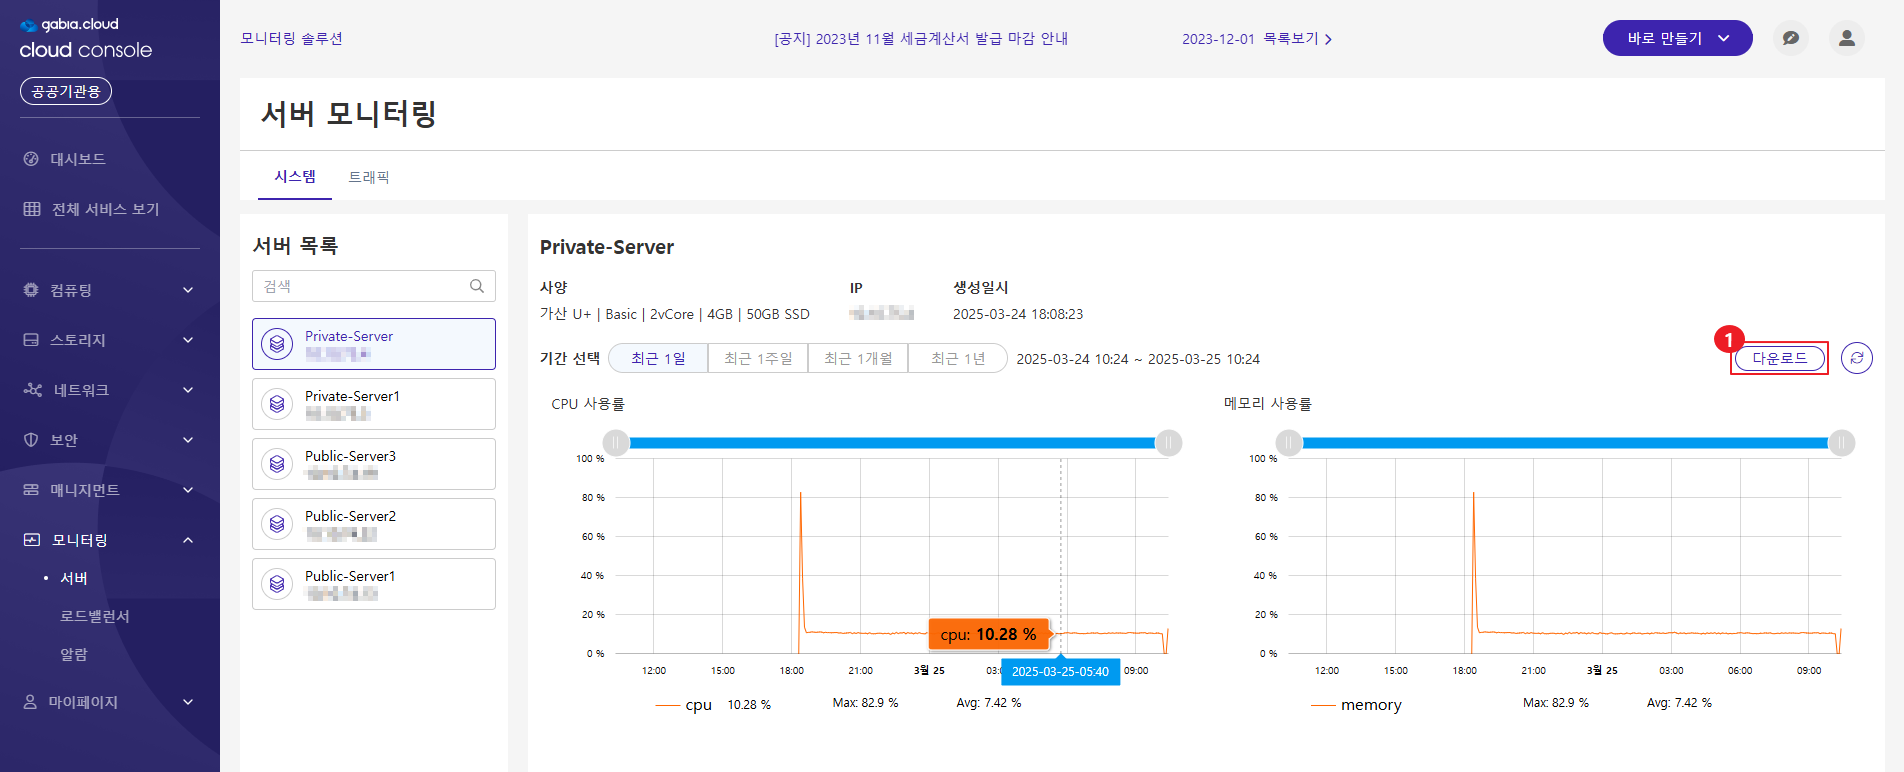Click the chat support icon in header
The width and height of the screenshot is (1904, 772).
coord(1791,38)
